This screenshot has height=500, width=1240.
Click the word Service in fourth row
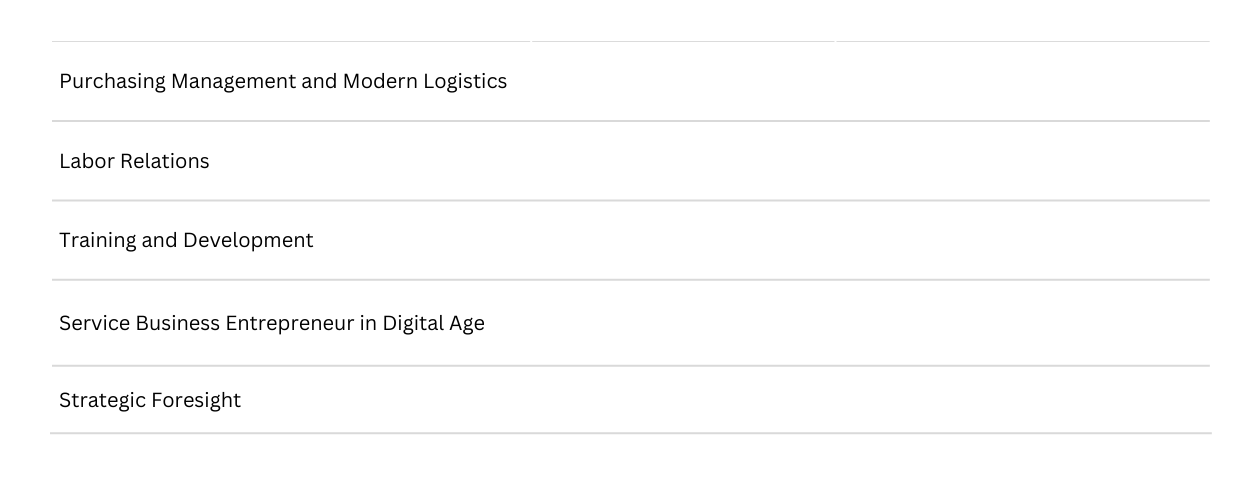(94, 323)
